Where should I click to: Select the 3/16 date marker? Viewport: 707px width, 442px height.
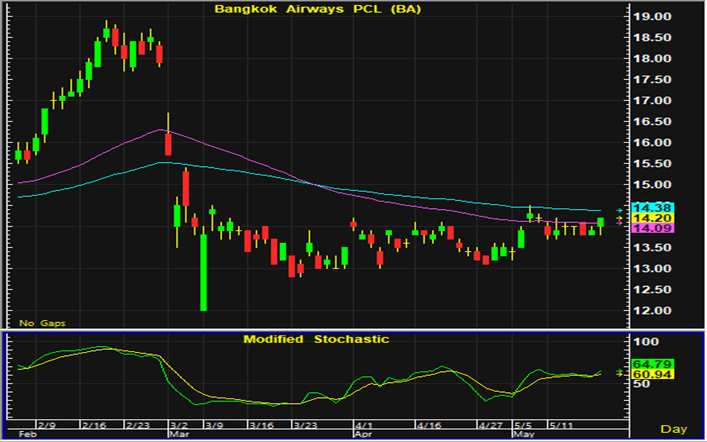pos(261,425)
